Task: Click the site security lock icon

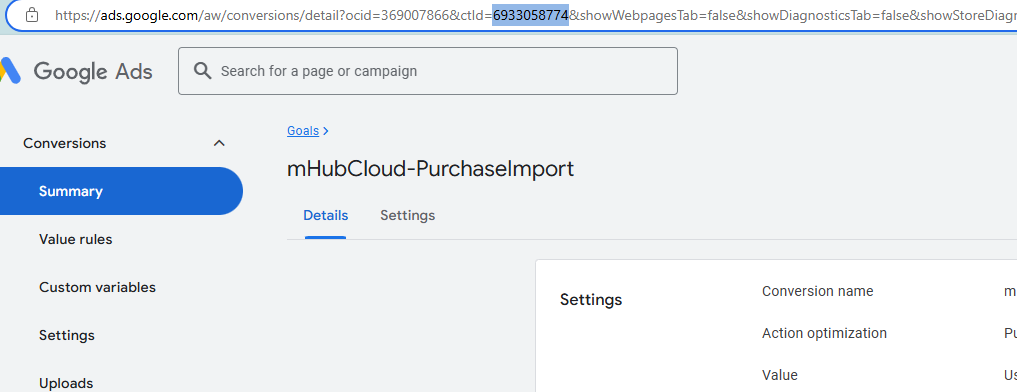Action: click(x=31, y=15)
